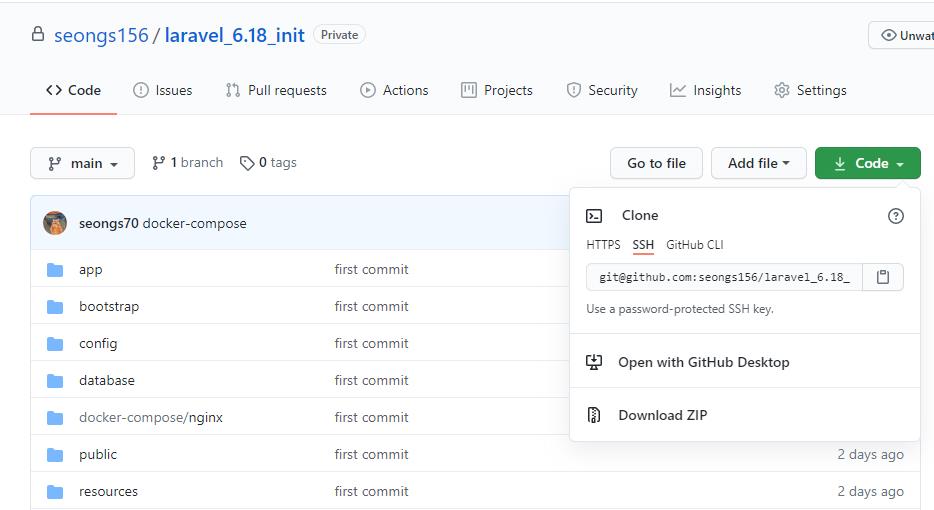Toggle the green Code dropdown button
Viewport: 934px width, 510px height.
click(867, 163)
